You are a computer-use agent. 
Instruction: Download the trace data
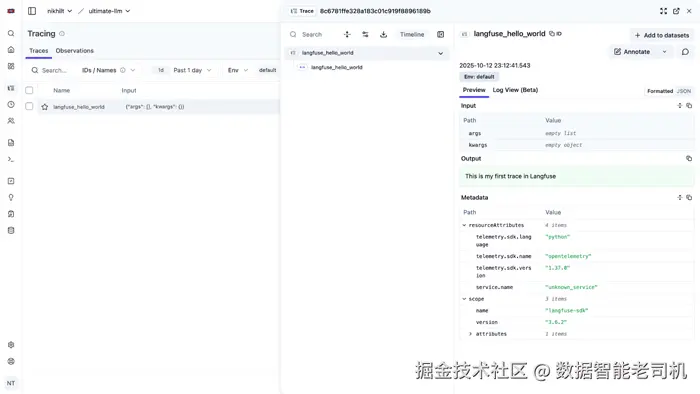point(383,34)
